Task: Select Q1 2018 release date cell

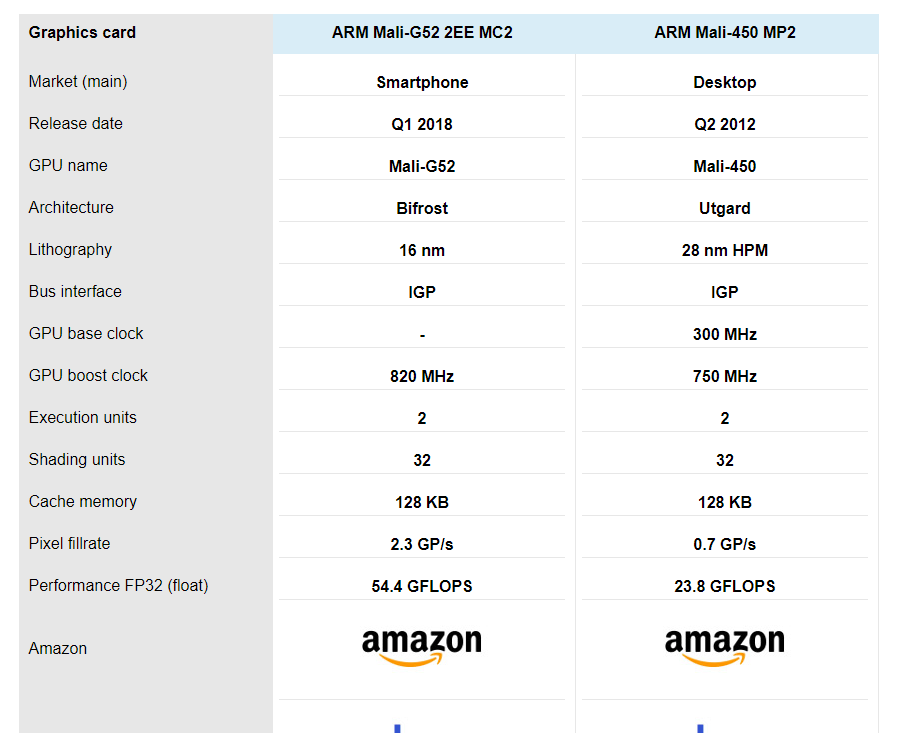Action: 422,124
